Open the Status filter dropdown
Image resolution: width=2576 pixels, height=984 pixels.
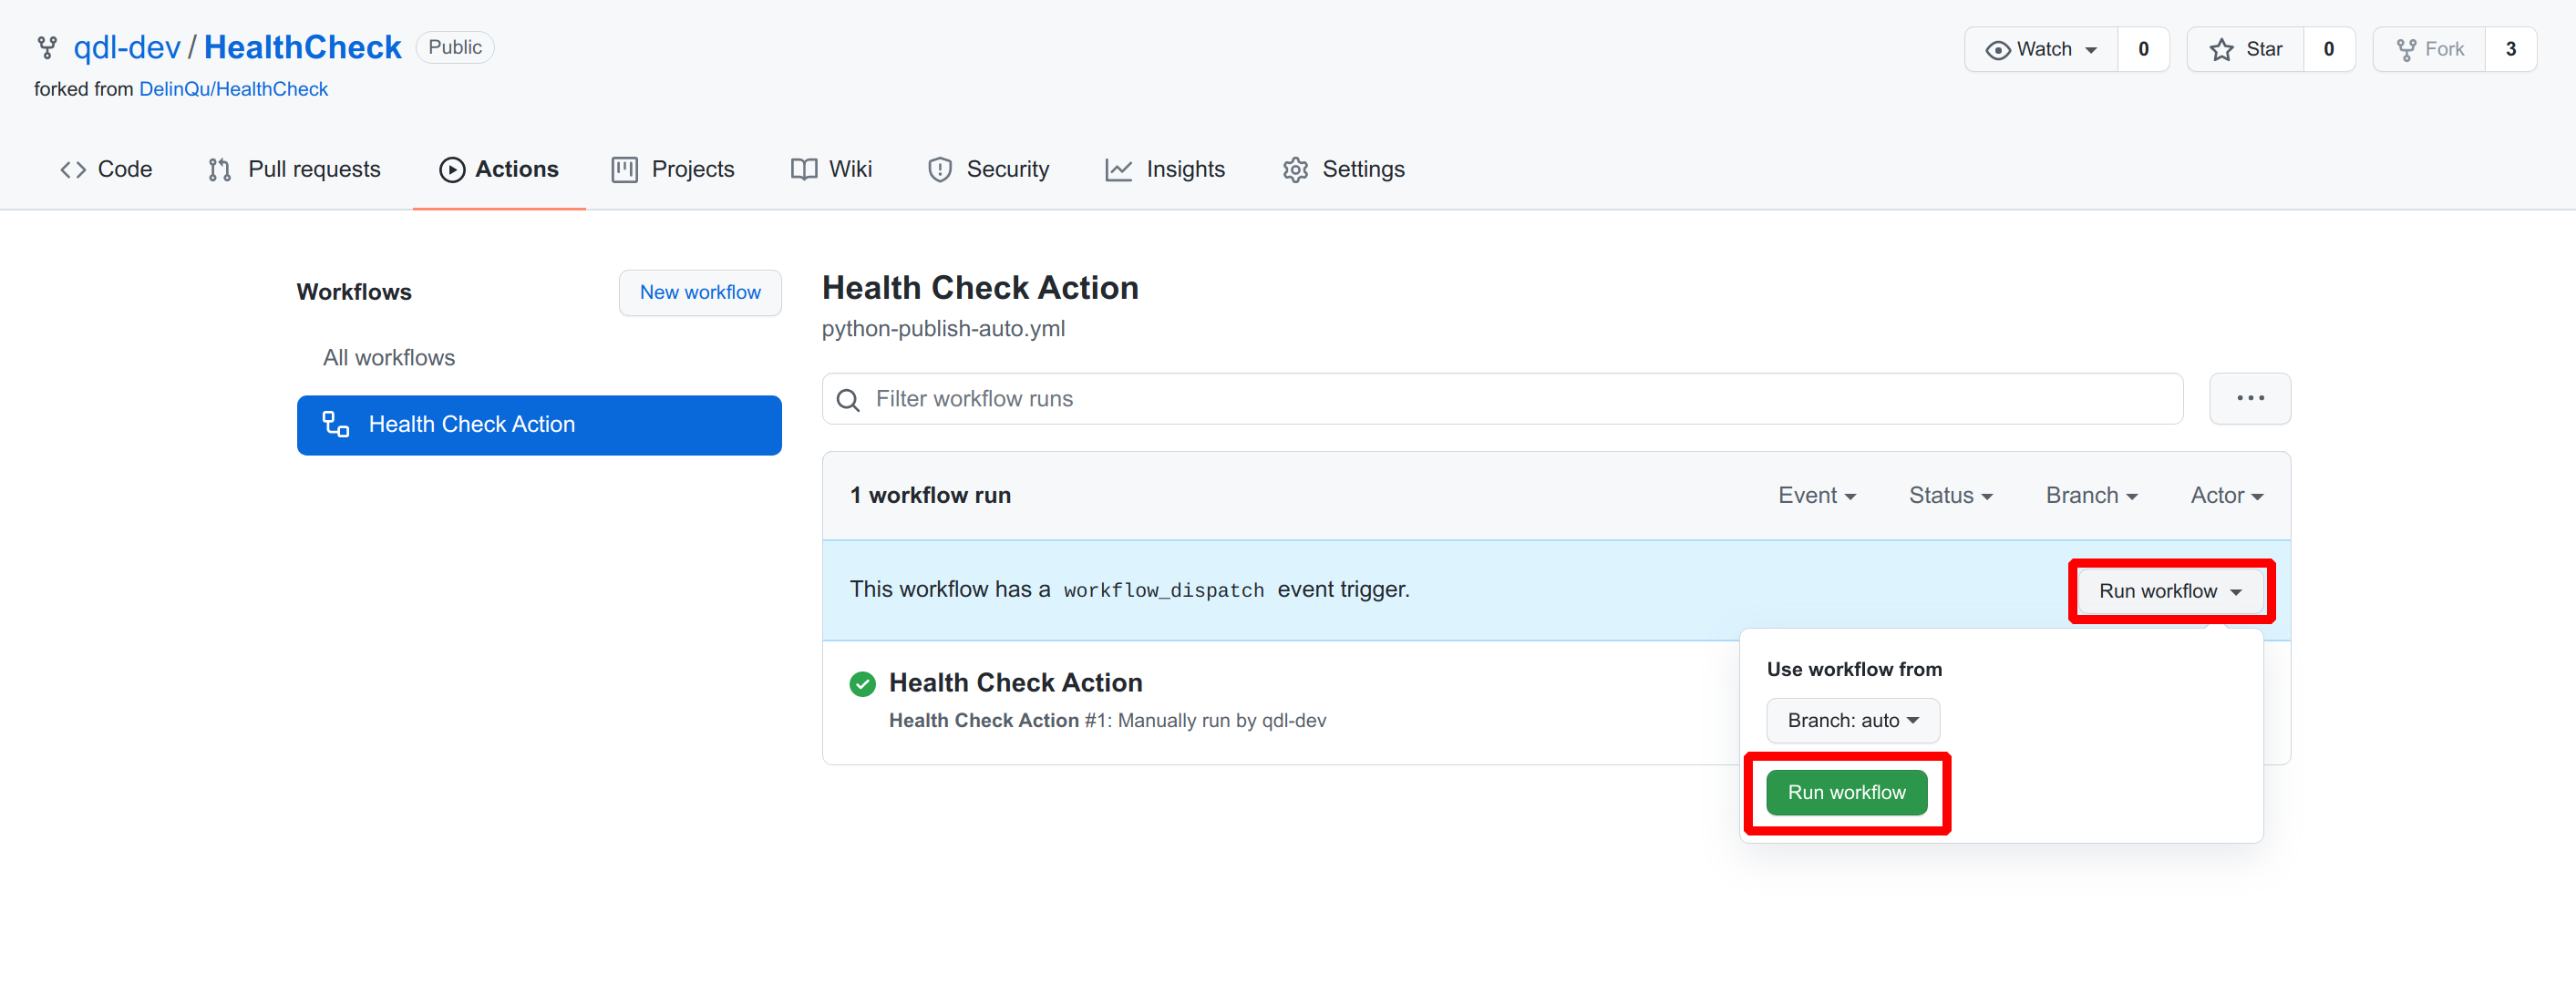coord(1950,496)
